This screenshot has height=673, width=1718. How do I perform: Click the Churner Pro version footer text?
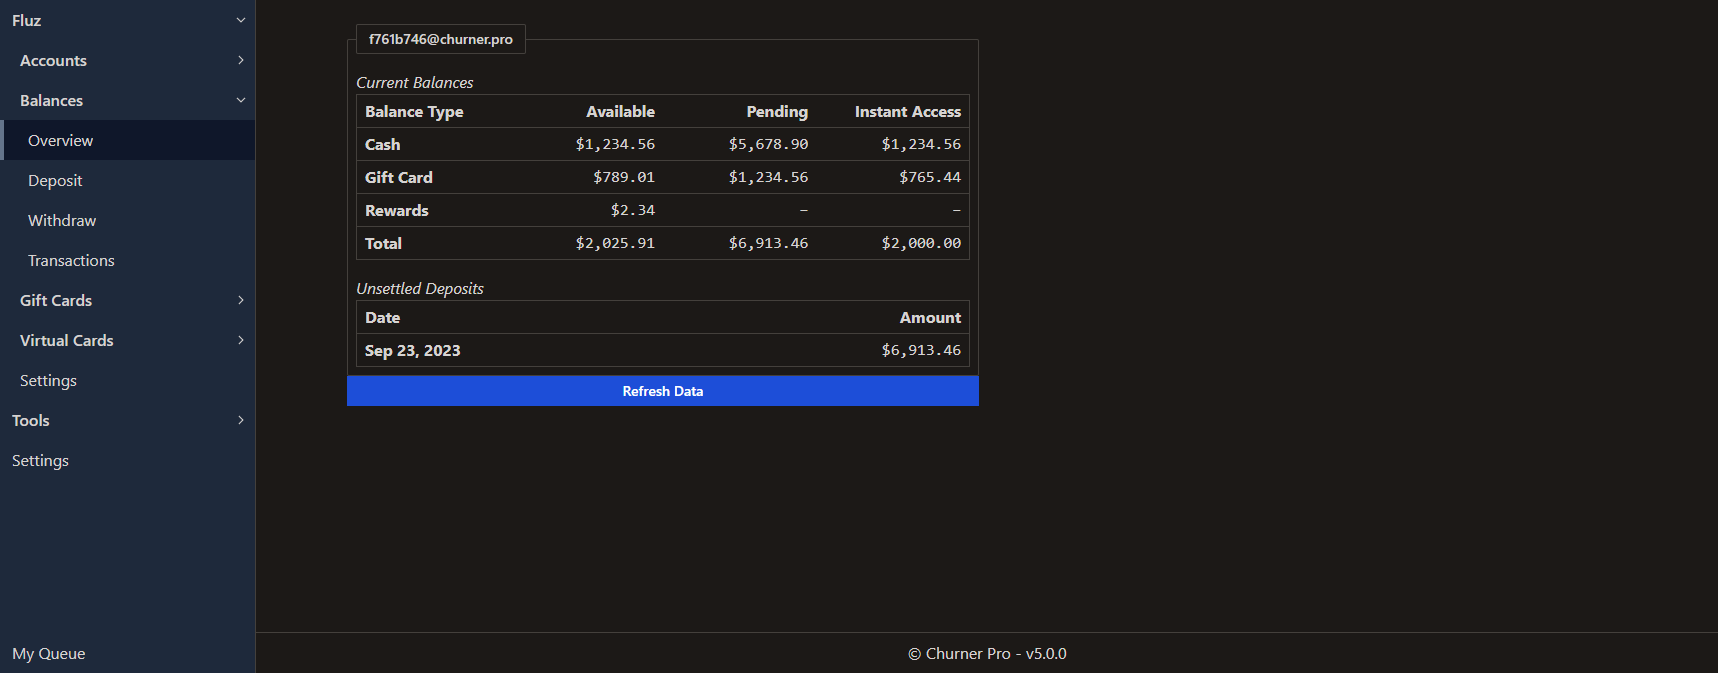tap(987, 654)
